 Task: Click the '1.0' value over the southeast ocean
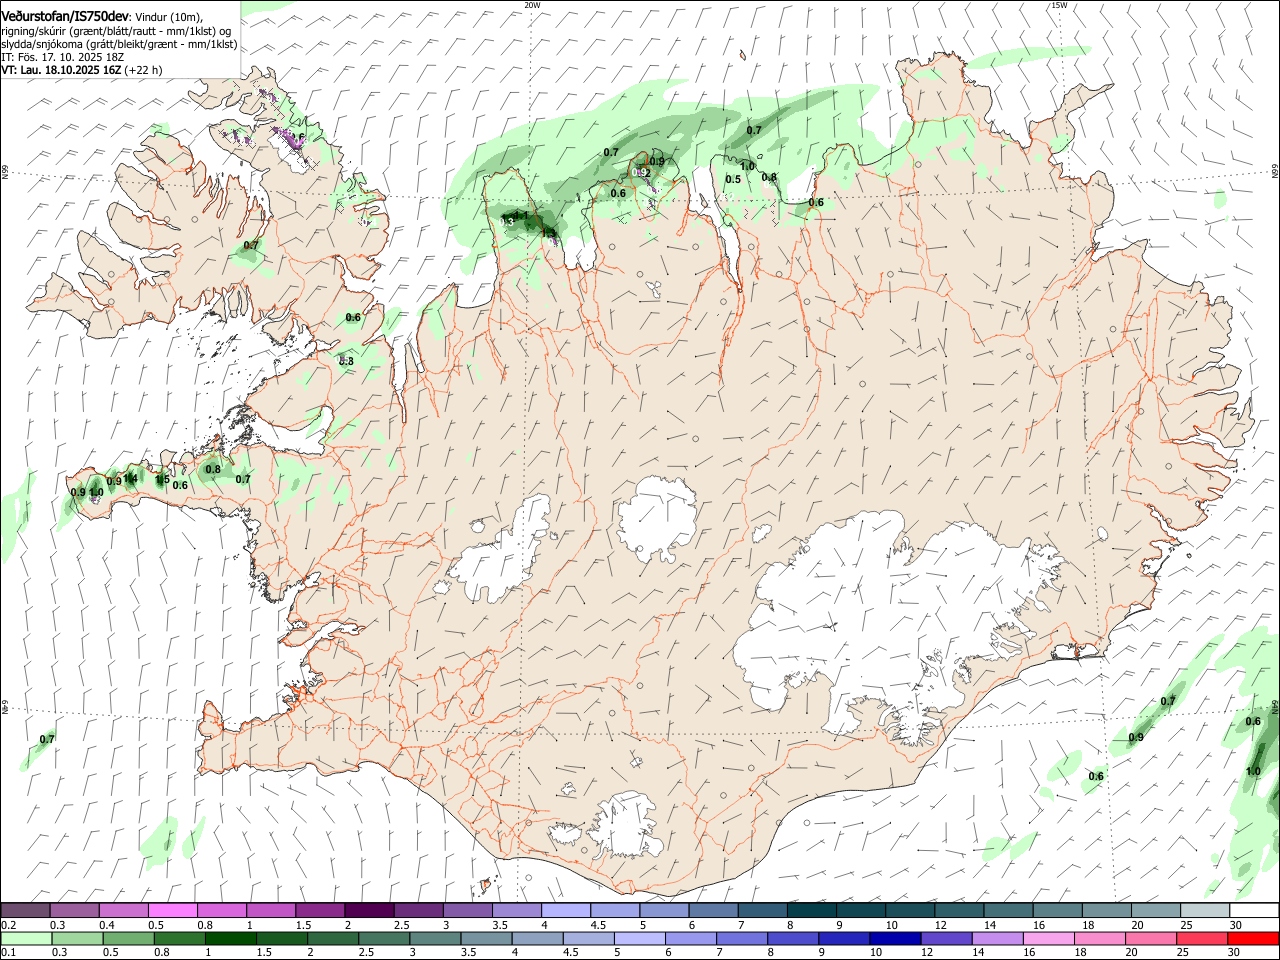pos(1253,772)
